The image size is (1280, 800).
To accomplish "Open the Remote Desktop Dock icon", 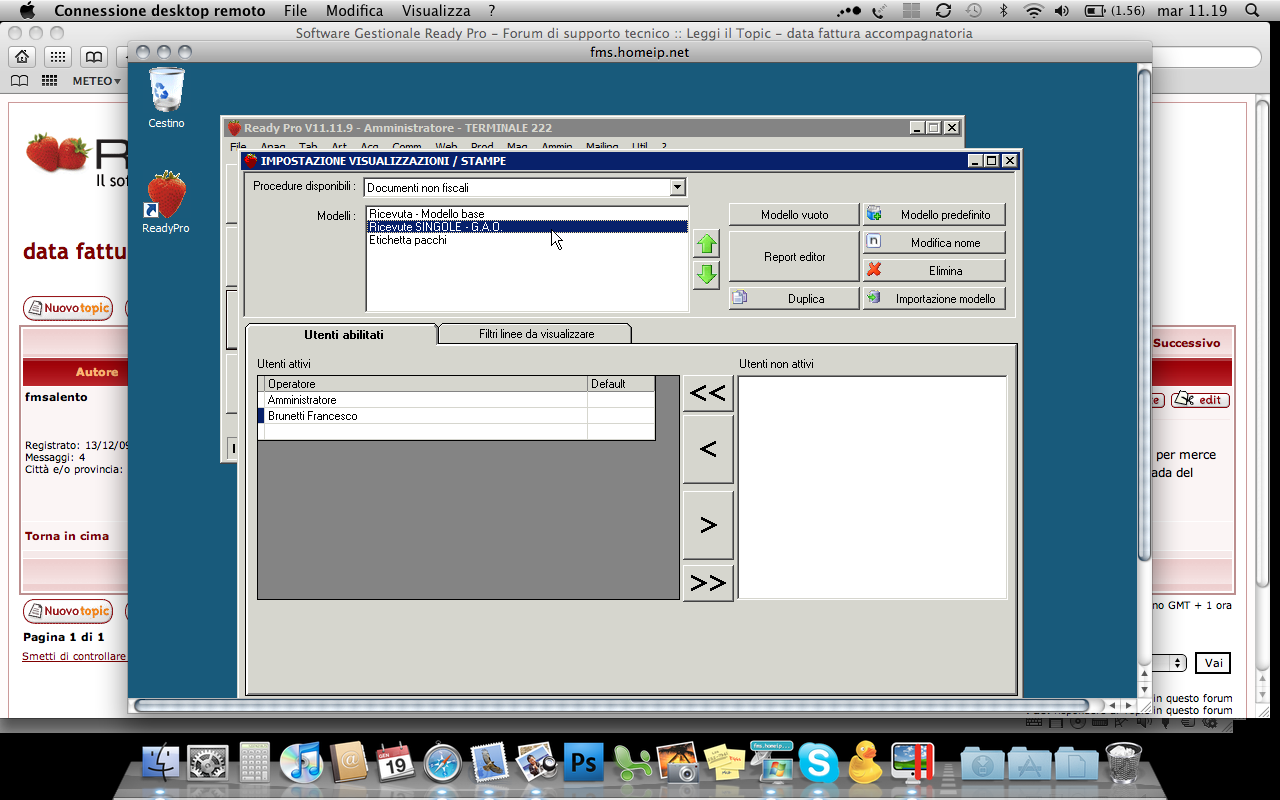I will click(771, 763).
